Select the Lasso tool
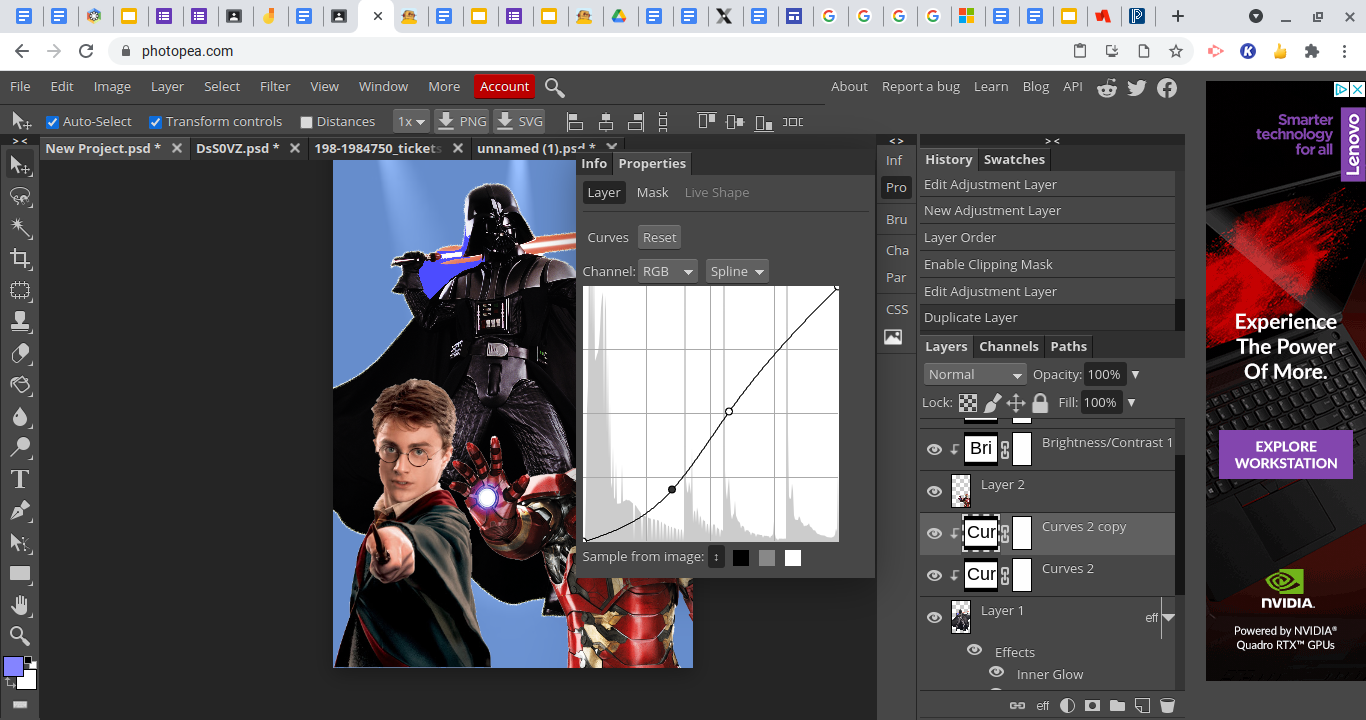 click(x=20, y=196)
